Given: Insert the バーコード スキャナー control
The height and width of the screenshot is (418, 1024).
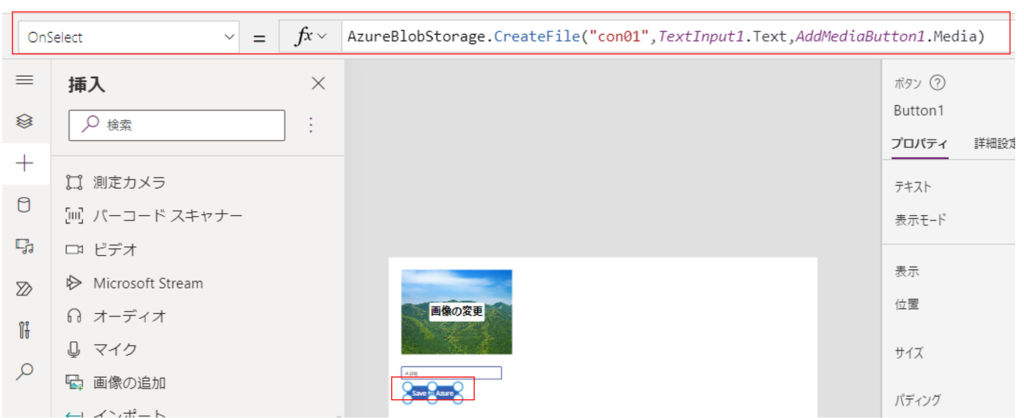Looking at the screenshot, I should (167, 216).
